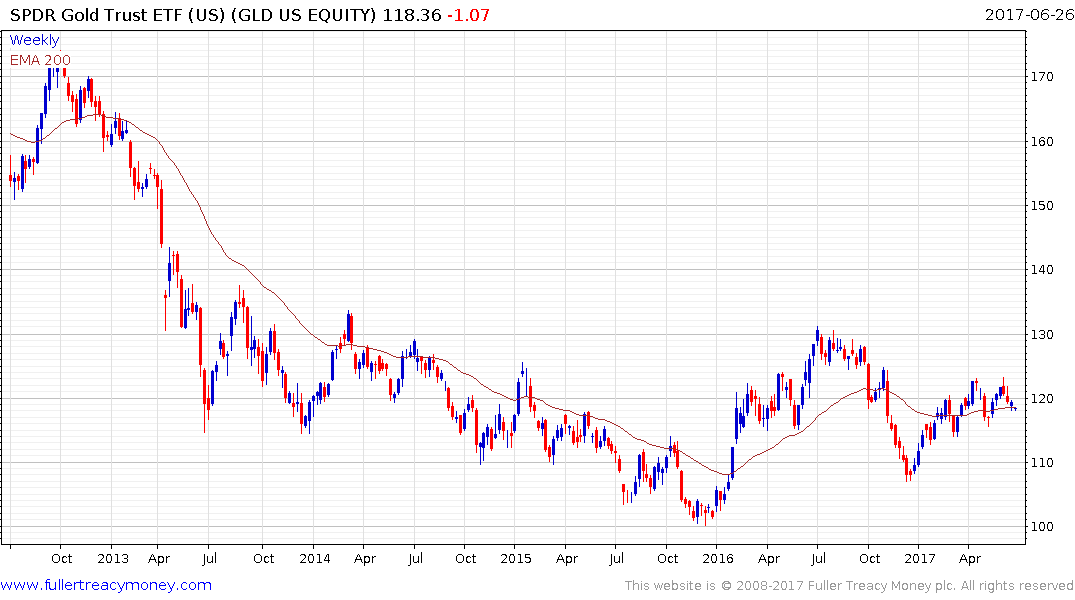Click the 2013 year axis label

coord(112,558)
